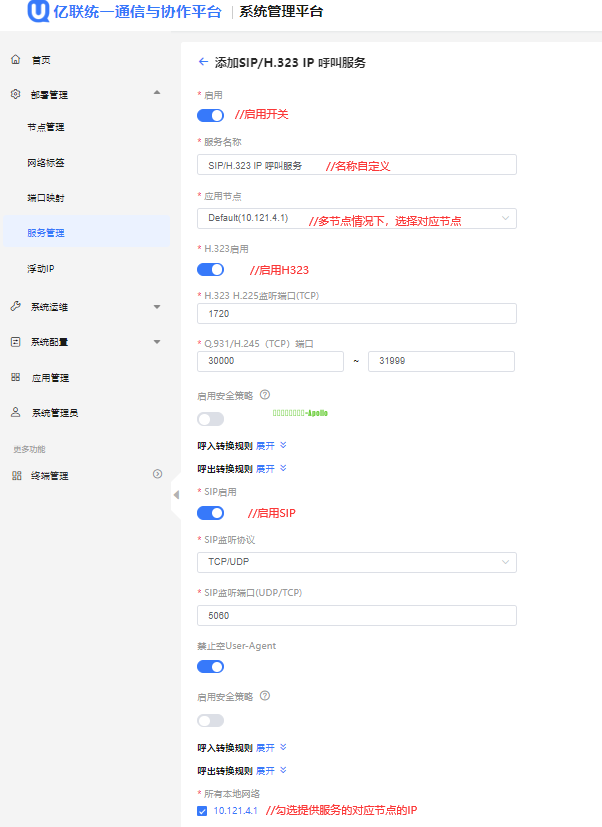Click the 系统运维 wrench icon

coord(15,306)
